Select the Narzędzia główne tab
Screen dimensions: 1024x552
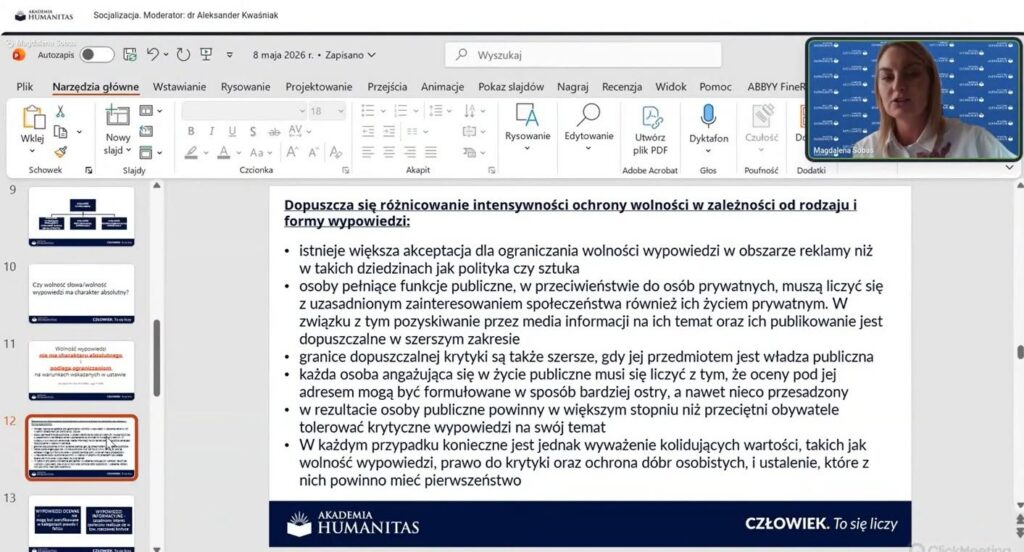click(x=95, y=87)
